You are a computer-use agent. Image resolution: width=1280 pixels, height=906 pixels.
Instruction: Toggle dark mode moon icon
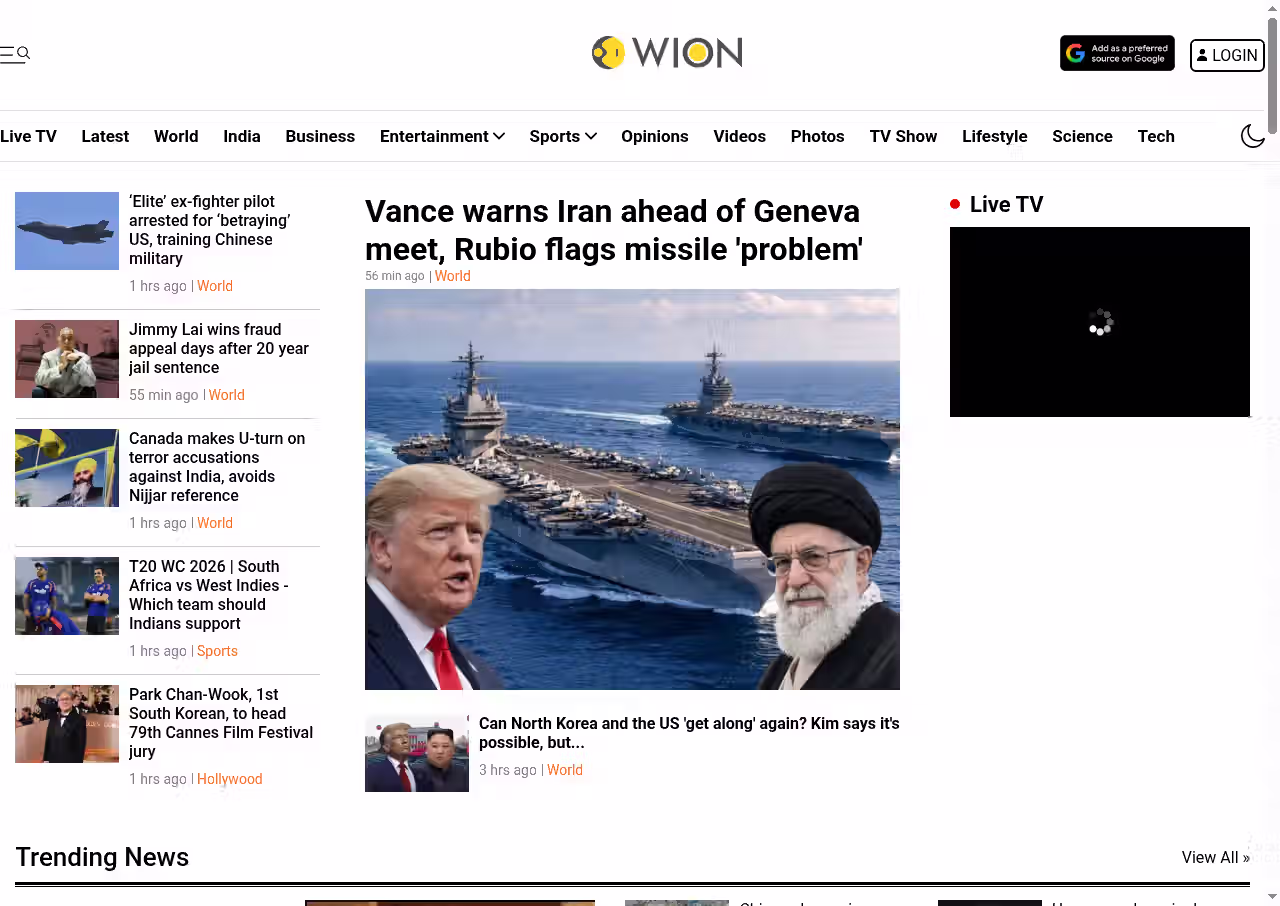click(x=1253, y=136)
